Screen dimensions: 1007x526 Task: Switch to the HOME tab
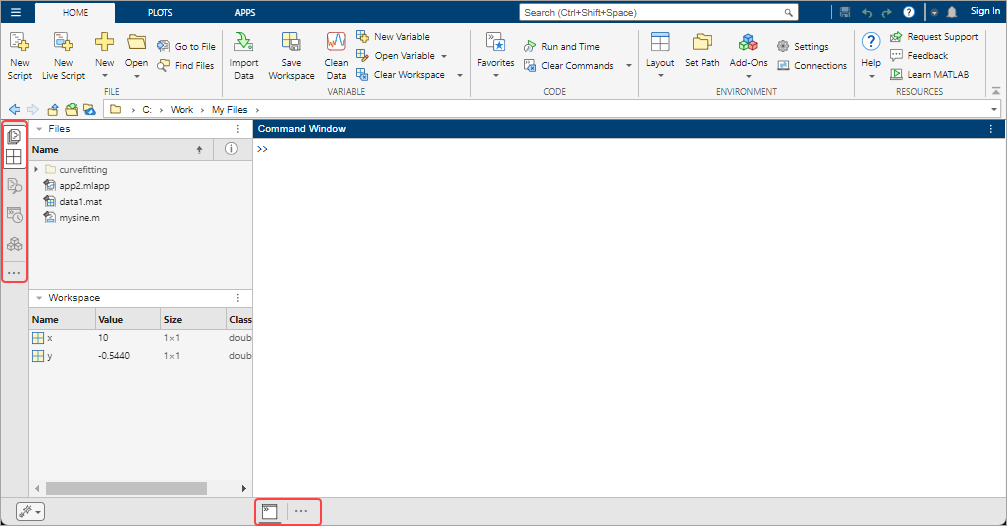pos(75,12)
